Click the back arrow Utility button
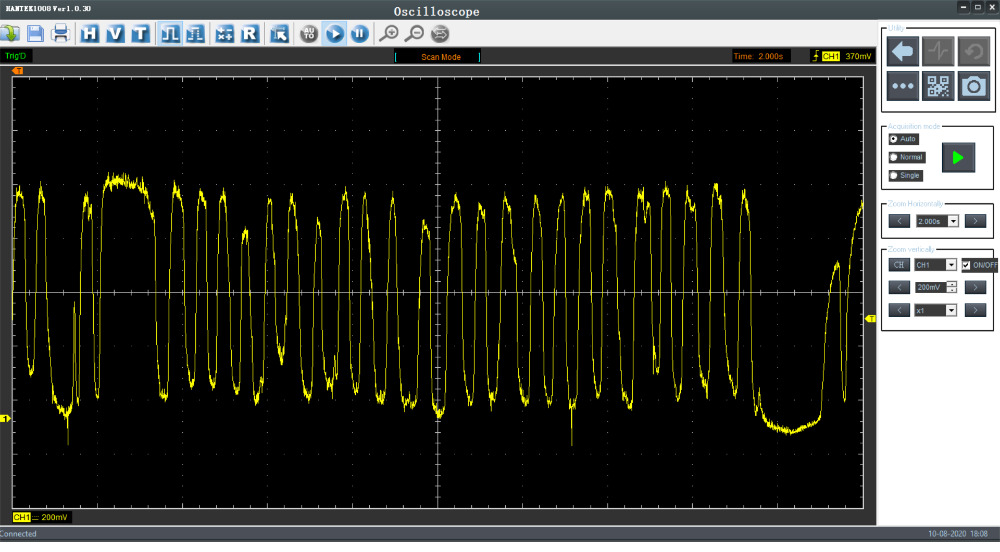1000x552 pixels. [902, 51]
